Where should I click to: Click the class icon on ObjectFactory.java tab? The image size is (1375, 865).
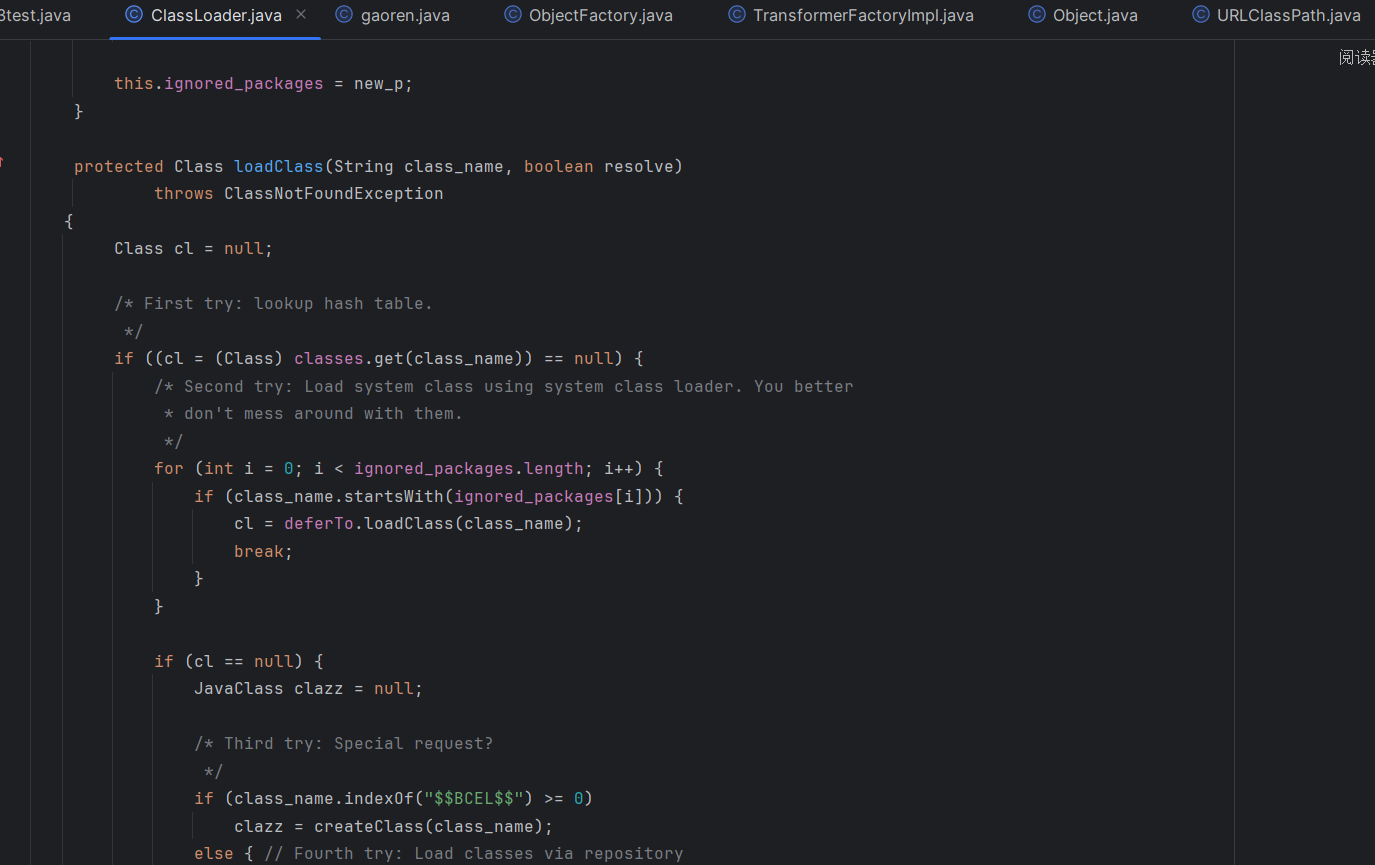coord(513,15)
